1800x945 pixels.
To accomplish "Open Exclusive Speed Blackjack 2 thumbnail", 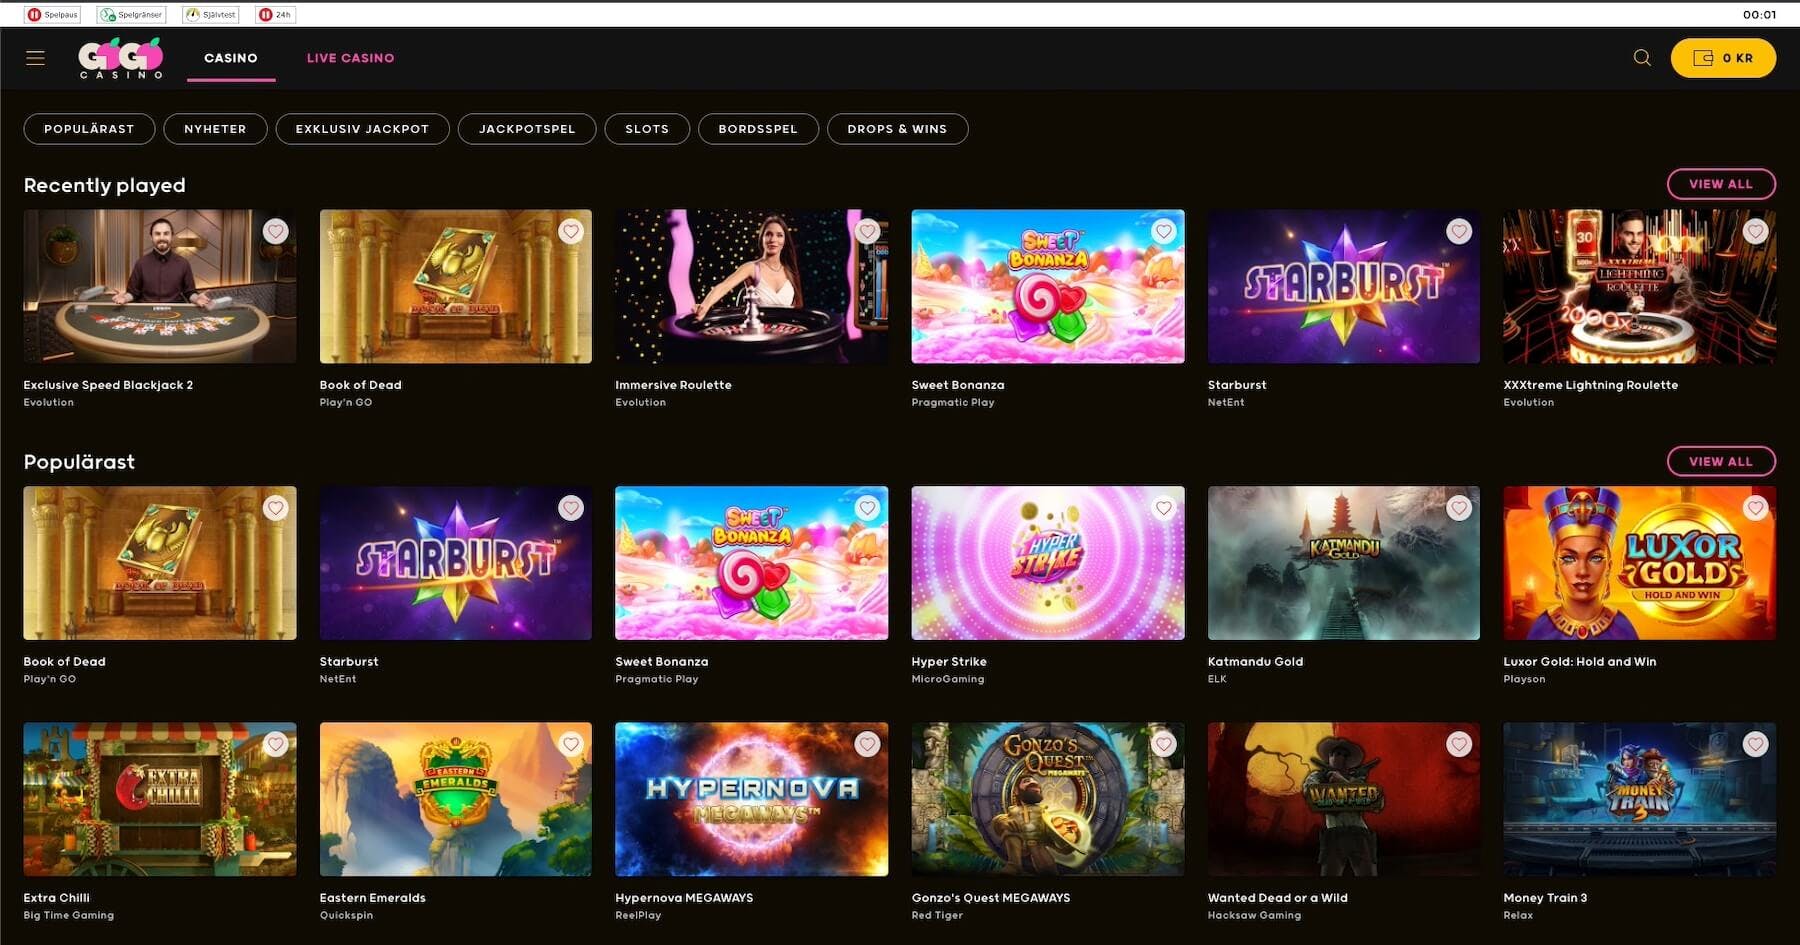I will tap(160, 286).
